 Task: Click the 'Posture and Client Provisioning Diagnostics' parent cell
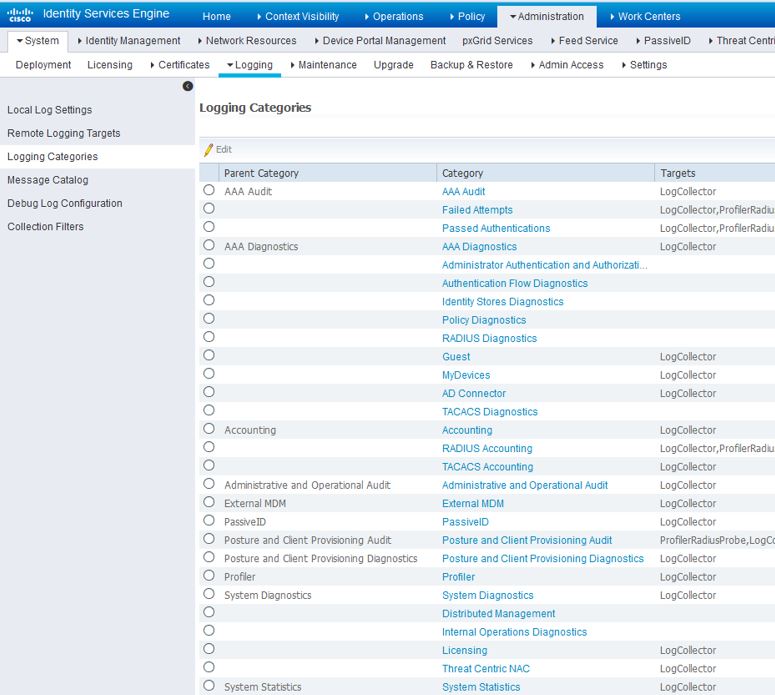(x=321, y=559)
